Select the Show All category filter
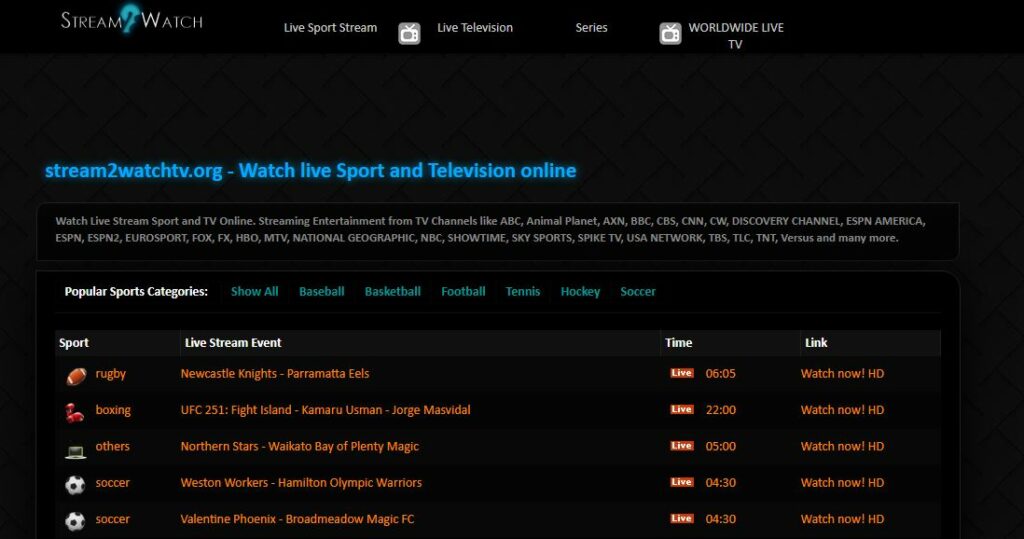 pyautogui.click(x=254, y=291)
